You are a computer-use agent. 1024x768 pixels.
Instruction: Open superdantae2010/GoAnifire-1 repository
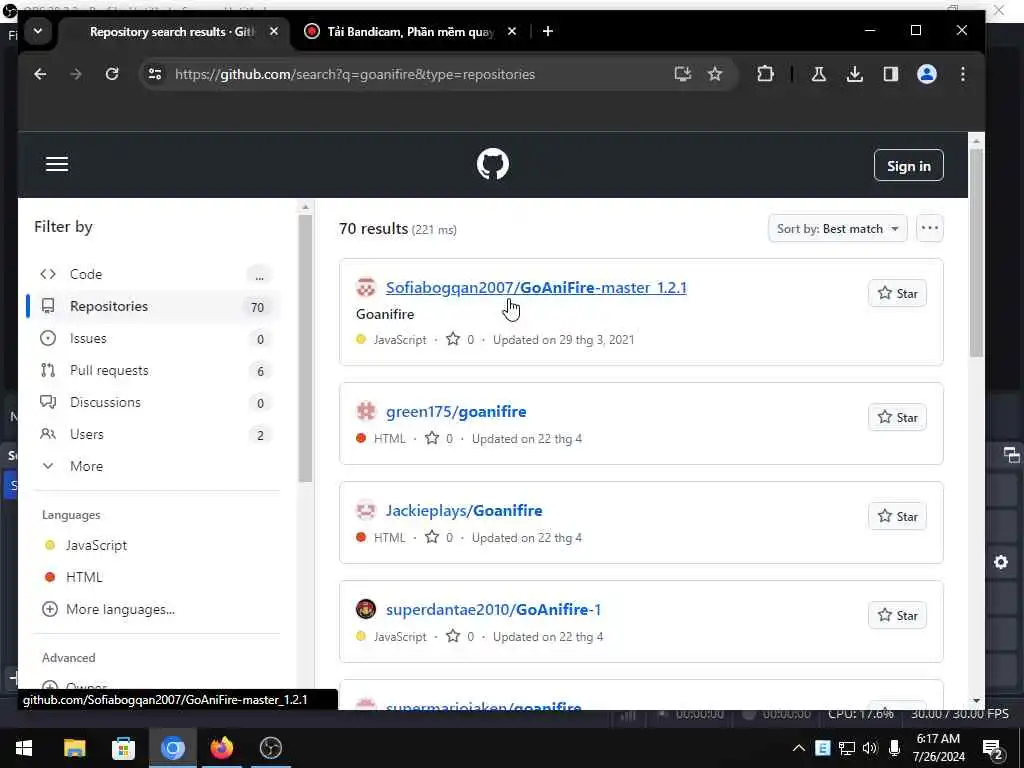click(x=493, y=609)
